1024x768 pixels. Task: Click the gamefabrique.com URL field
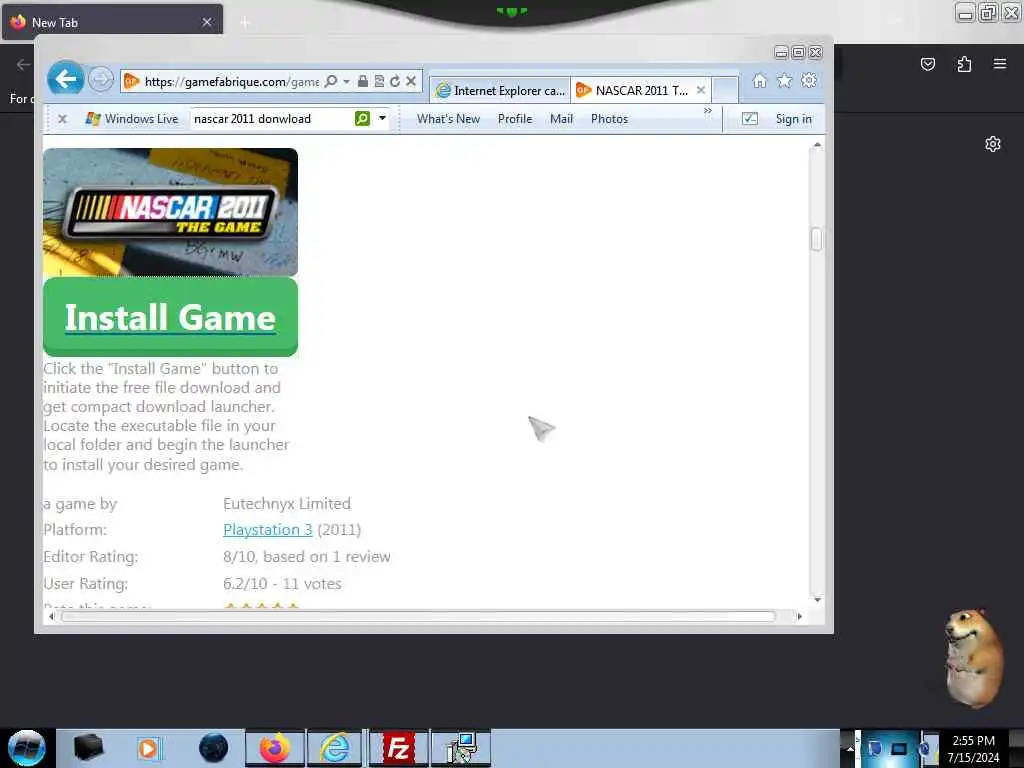click(x=231, y=81)
